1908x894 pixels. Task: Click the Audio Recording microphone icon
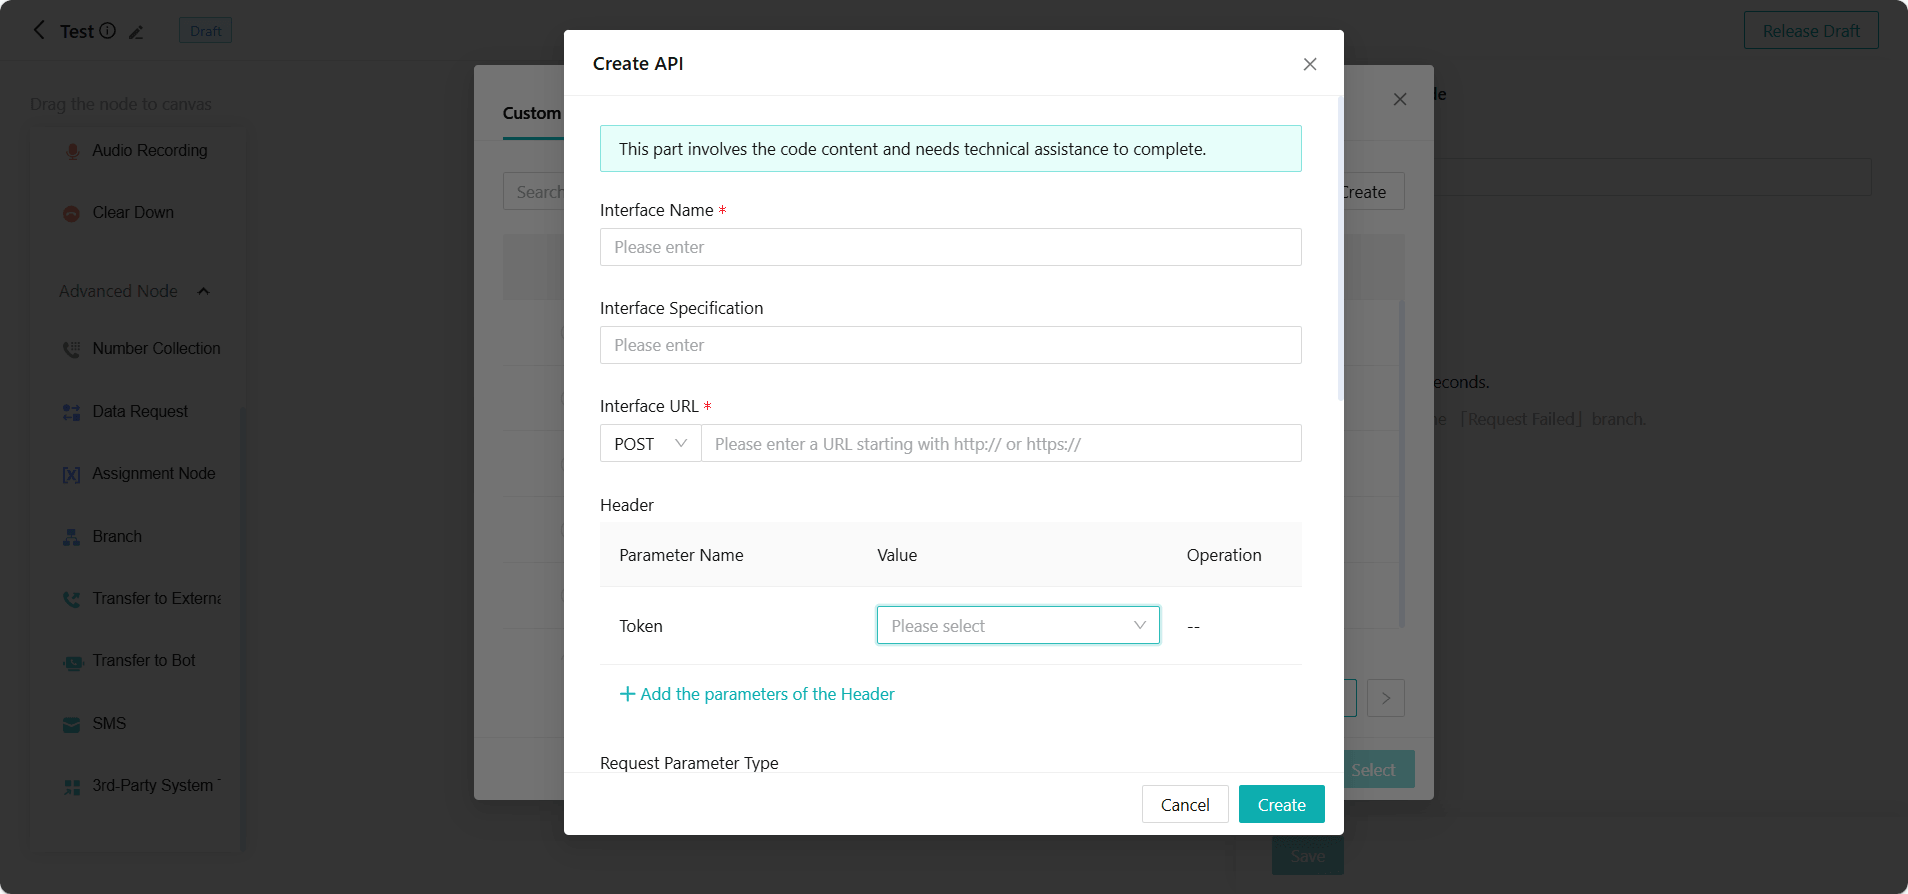72,151
